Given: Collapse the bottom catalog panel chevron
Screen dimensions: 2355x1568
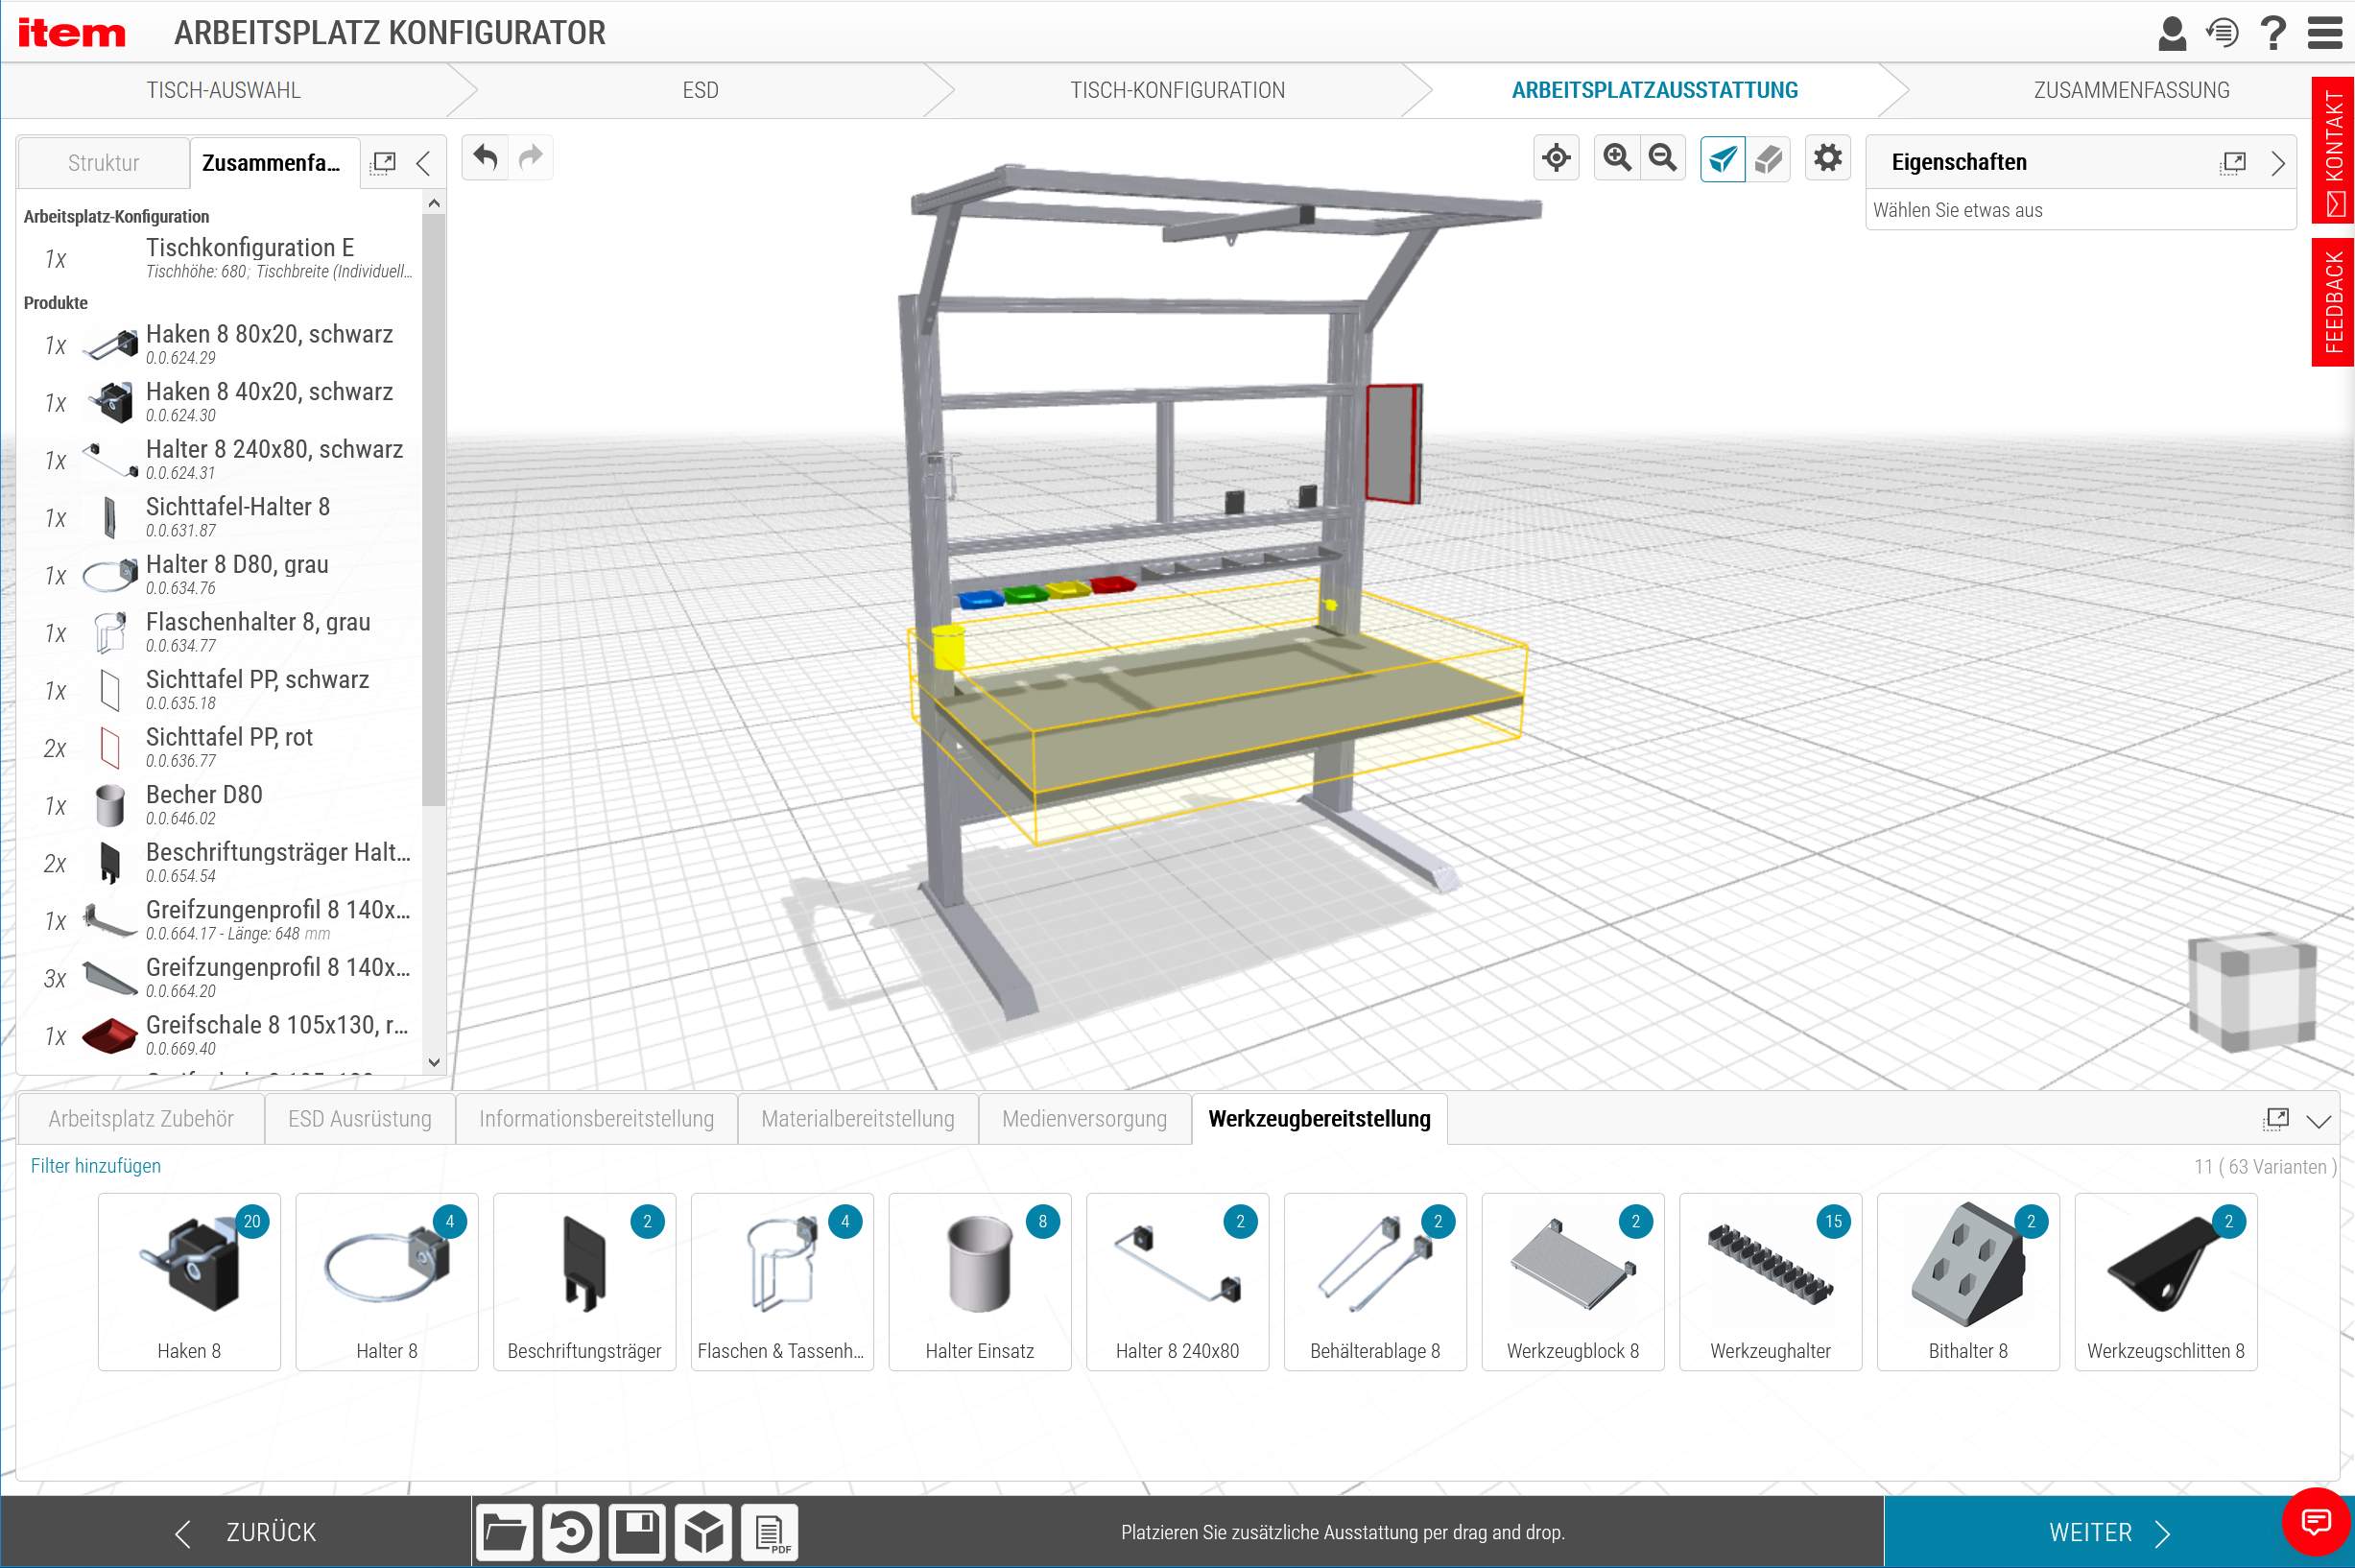Looking at the screenshot, I should click(2318, 1121).
